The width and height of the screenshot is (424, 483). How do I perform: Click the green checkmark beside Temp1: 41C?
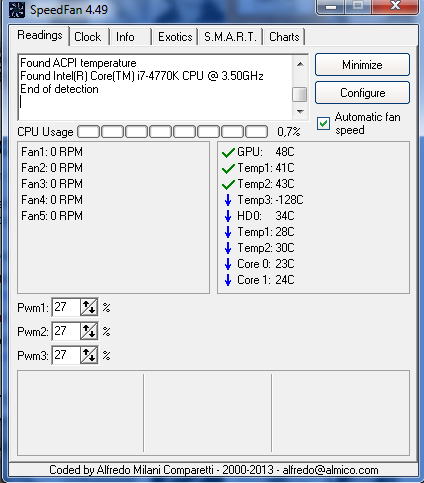(228, 169)
